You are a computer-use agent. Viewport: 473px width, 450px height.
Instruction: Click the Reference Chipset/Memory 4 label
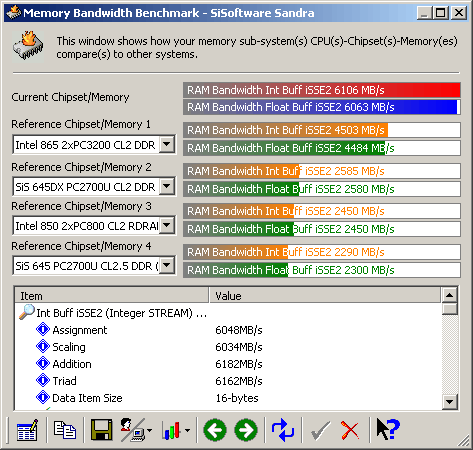[81, 246]
